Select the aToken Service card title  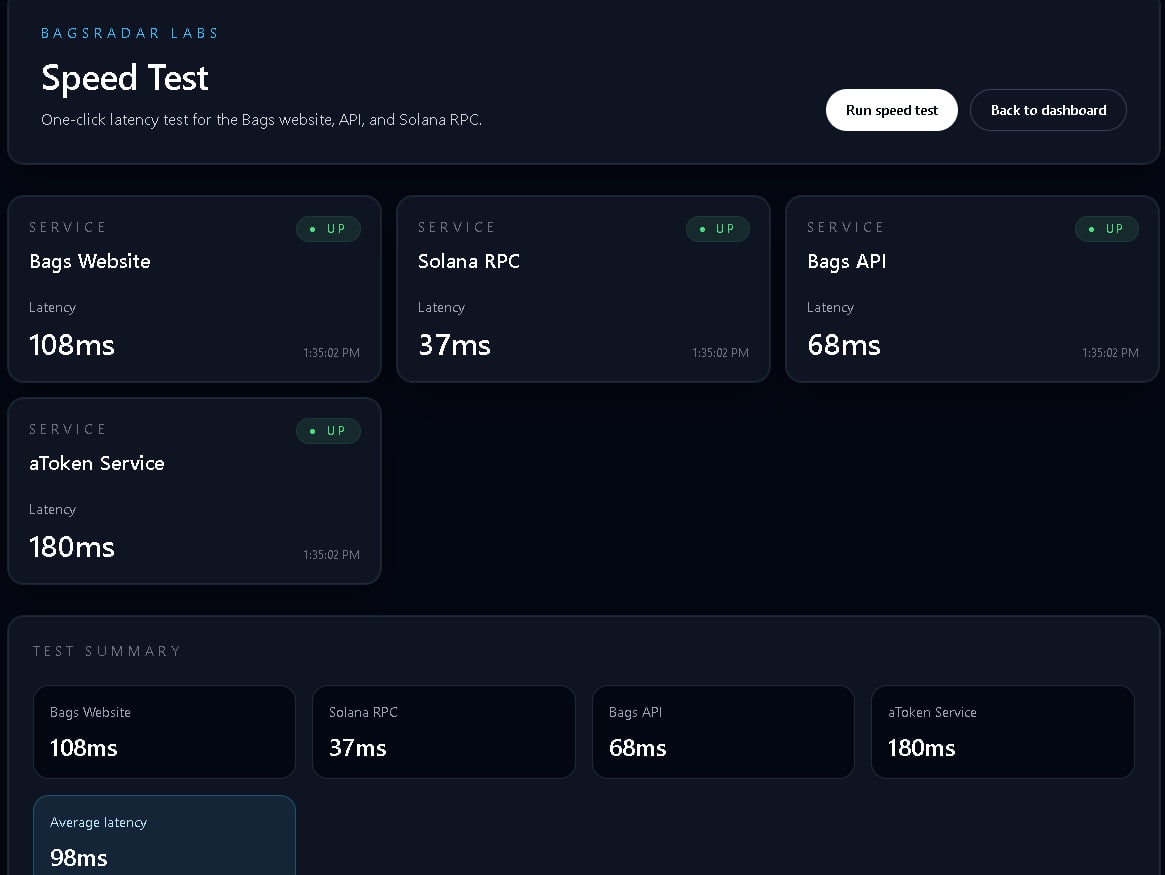pyautogui.click(x=97, y=463)
